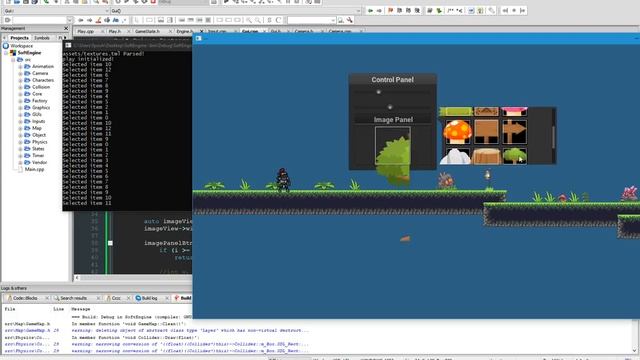Adjust the second Control Panel slider handle

(x=390, y=107)
